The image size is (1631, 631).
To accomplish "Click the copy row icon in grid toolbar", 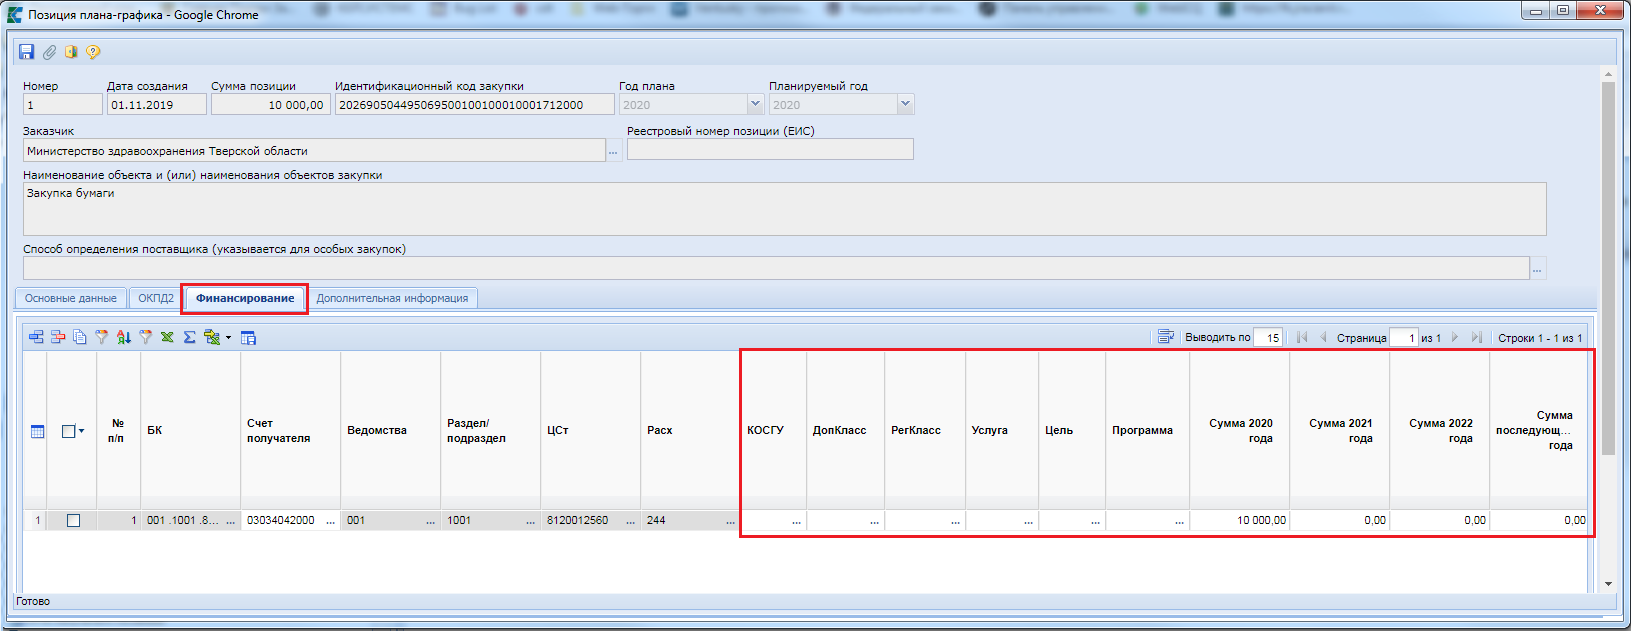I will pos(80,337).
